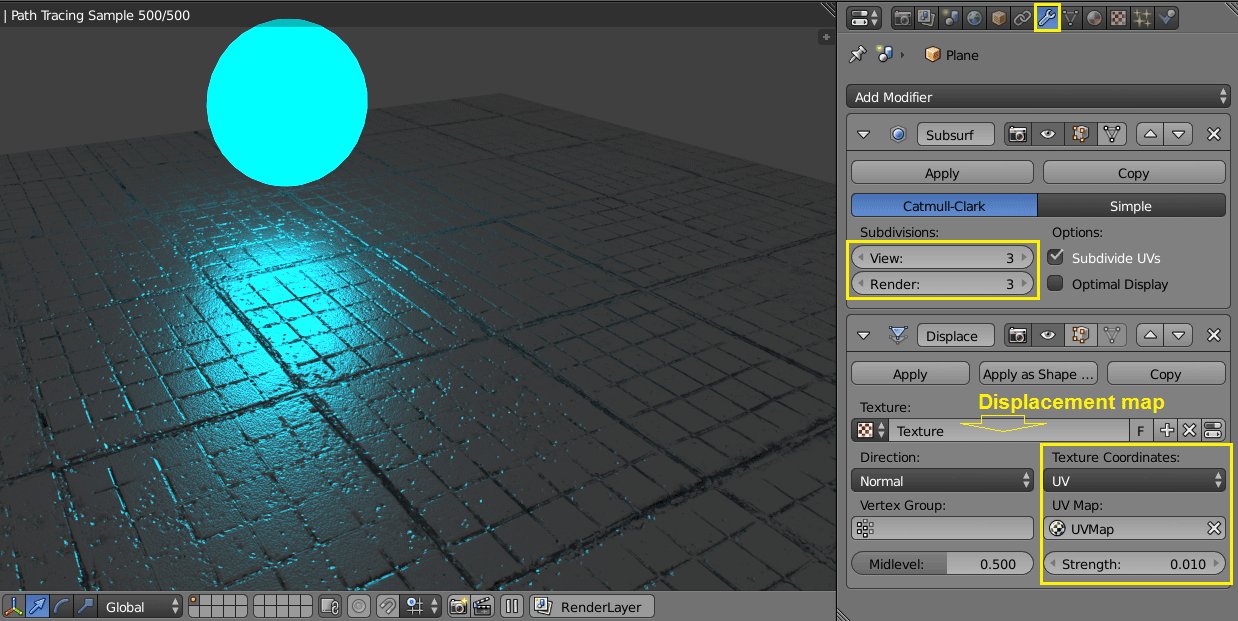
Task: Move the Displace modifier up
Action: [x=1151, y=336]
